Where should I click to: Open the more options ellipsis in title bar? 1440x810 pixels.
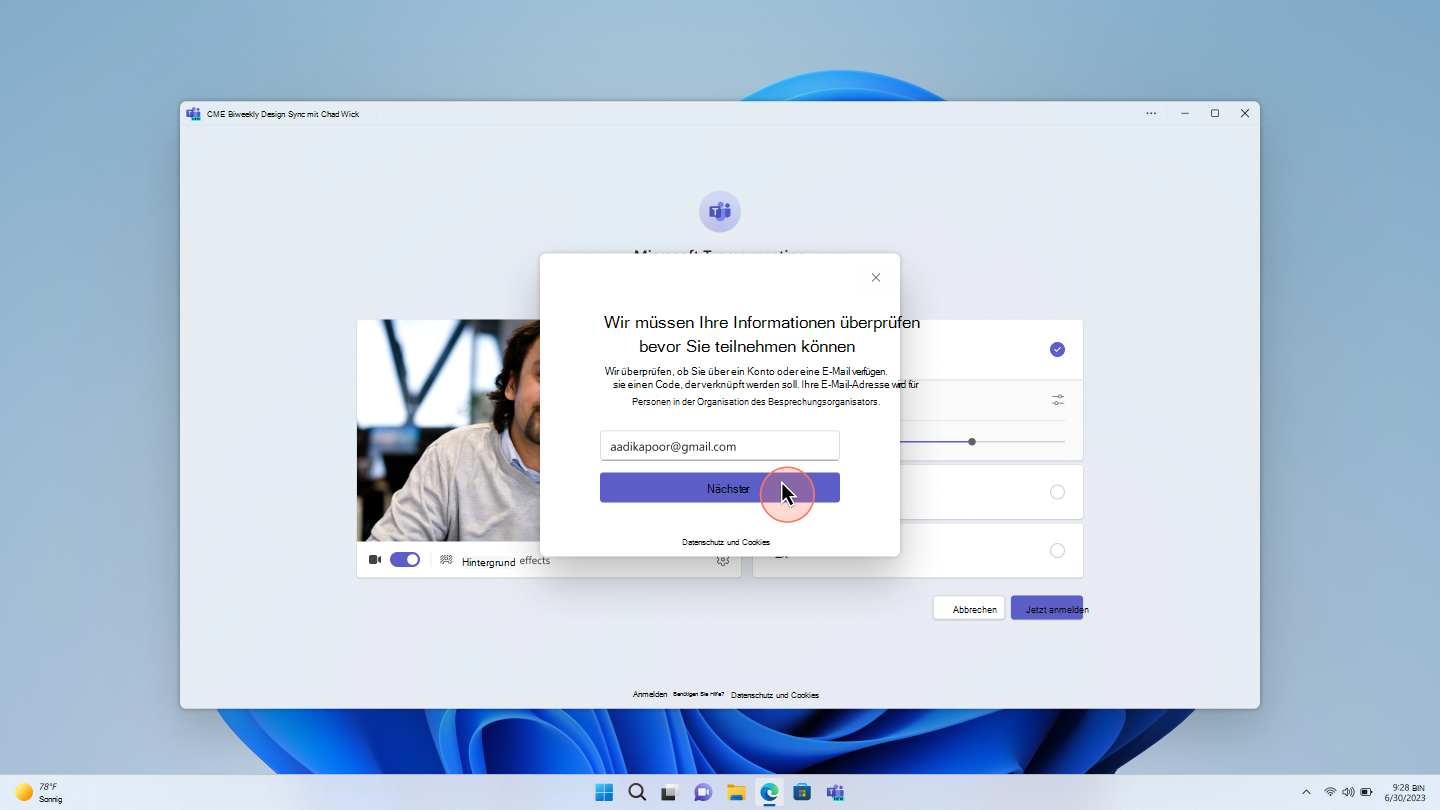click(x=1151, y=114)
